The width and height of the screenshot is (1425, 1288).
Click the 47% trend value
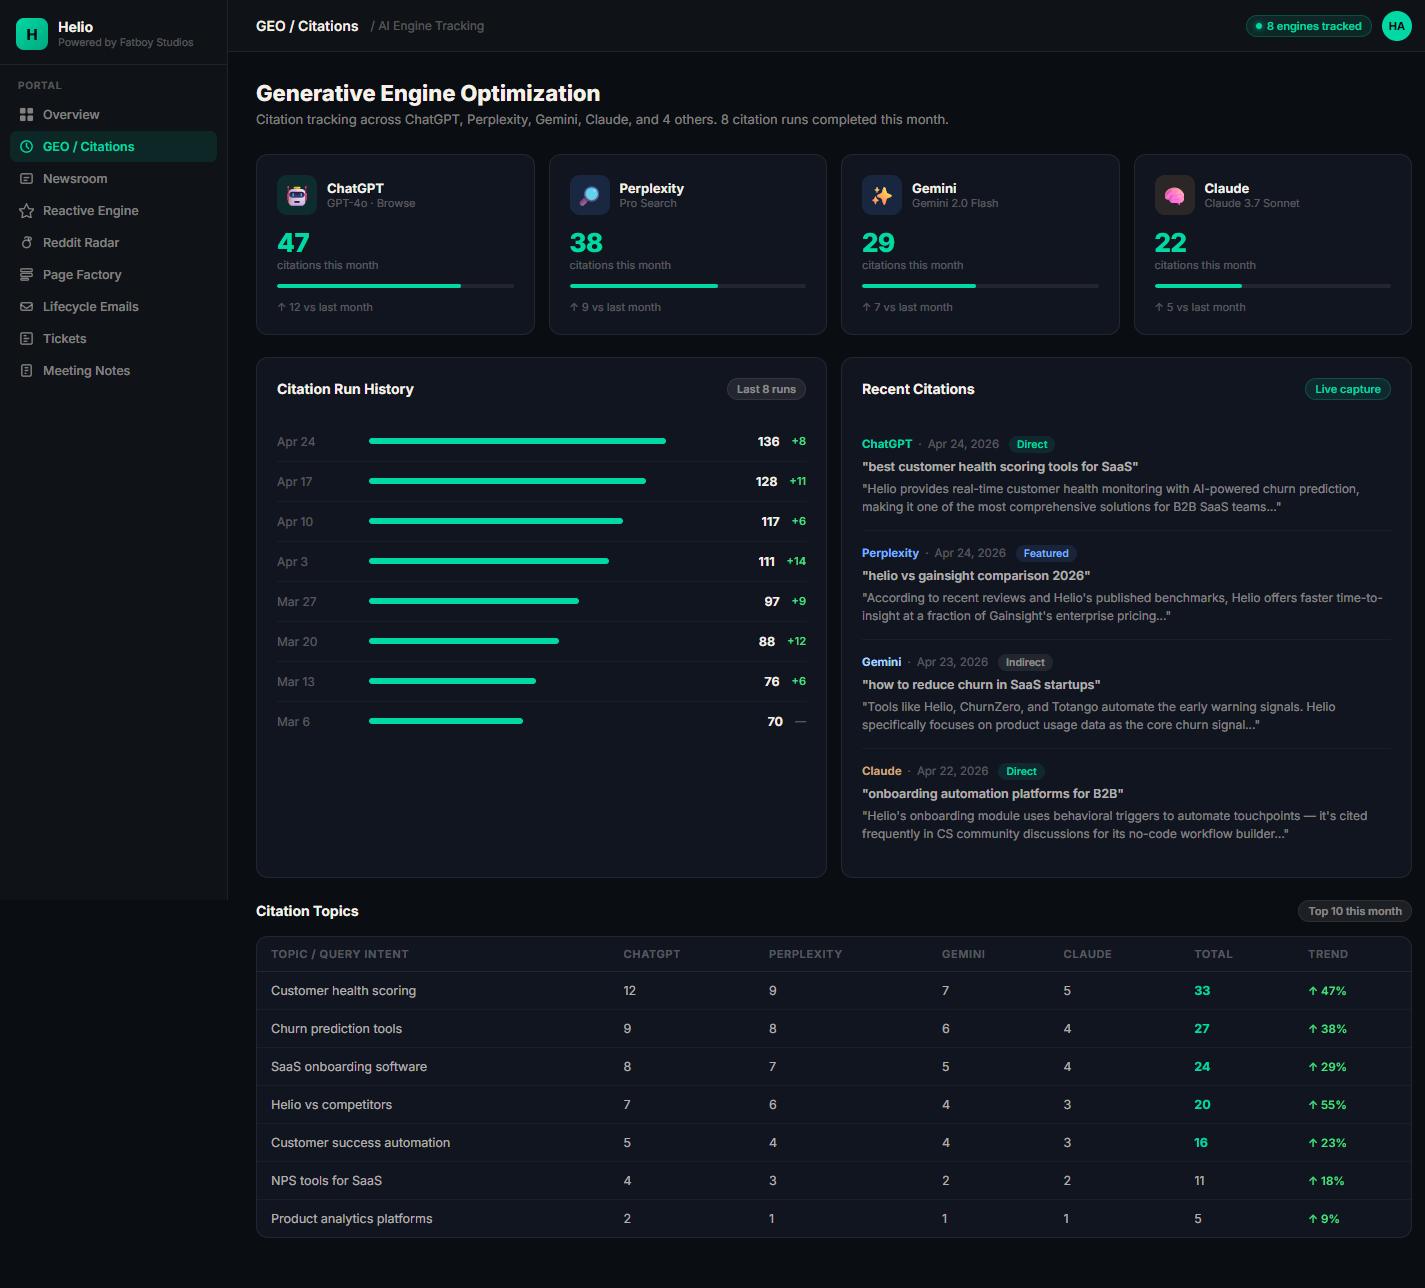point(1327,991)
